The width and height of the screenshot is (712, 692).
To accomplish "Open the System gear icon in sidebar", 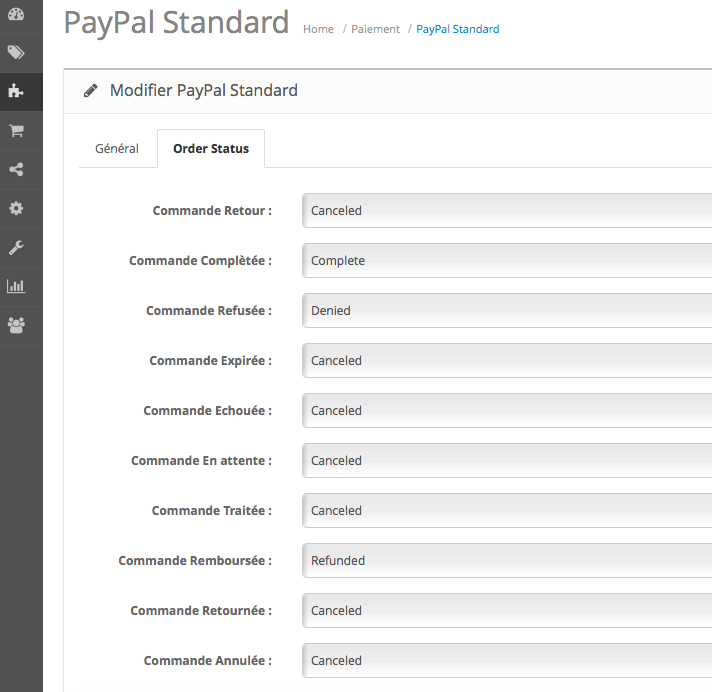I will 16,208.
